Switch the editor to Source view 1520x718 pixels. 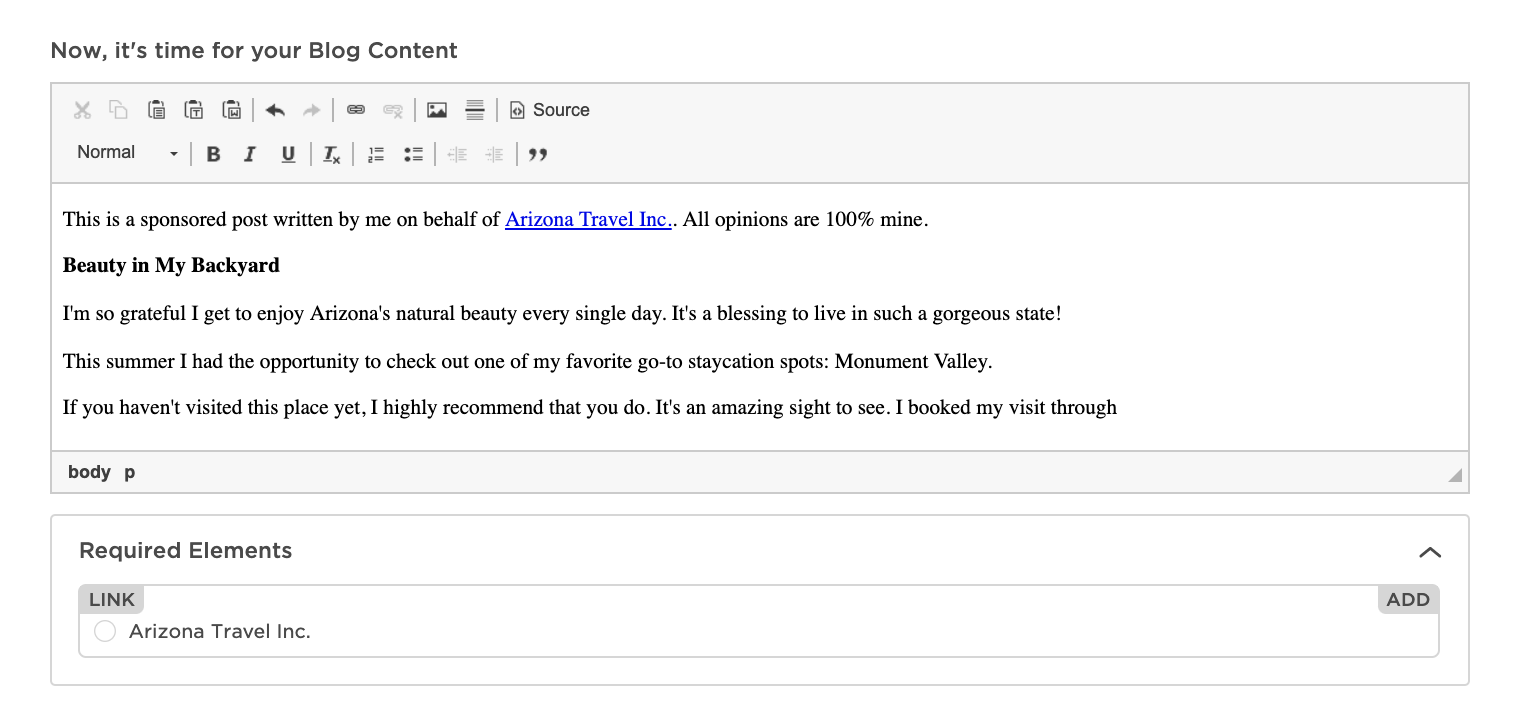550,110
